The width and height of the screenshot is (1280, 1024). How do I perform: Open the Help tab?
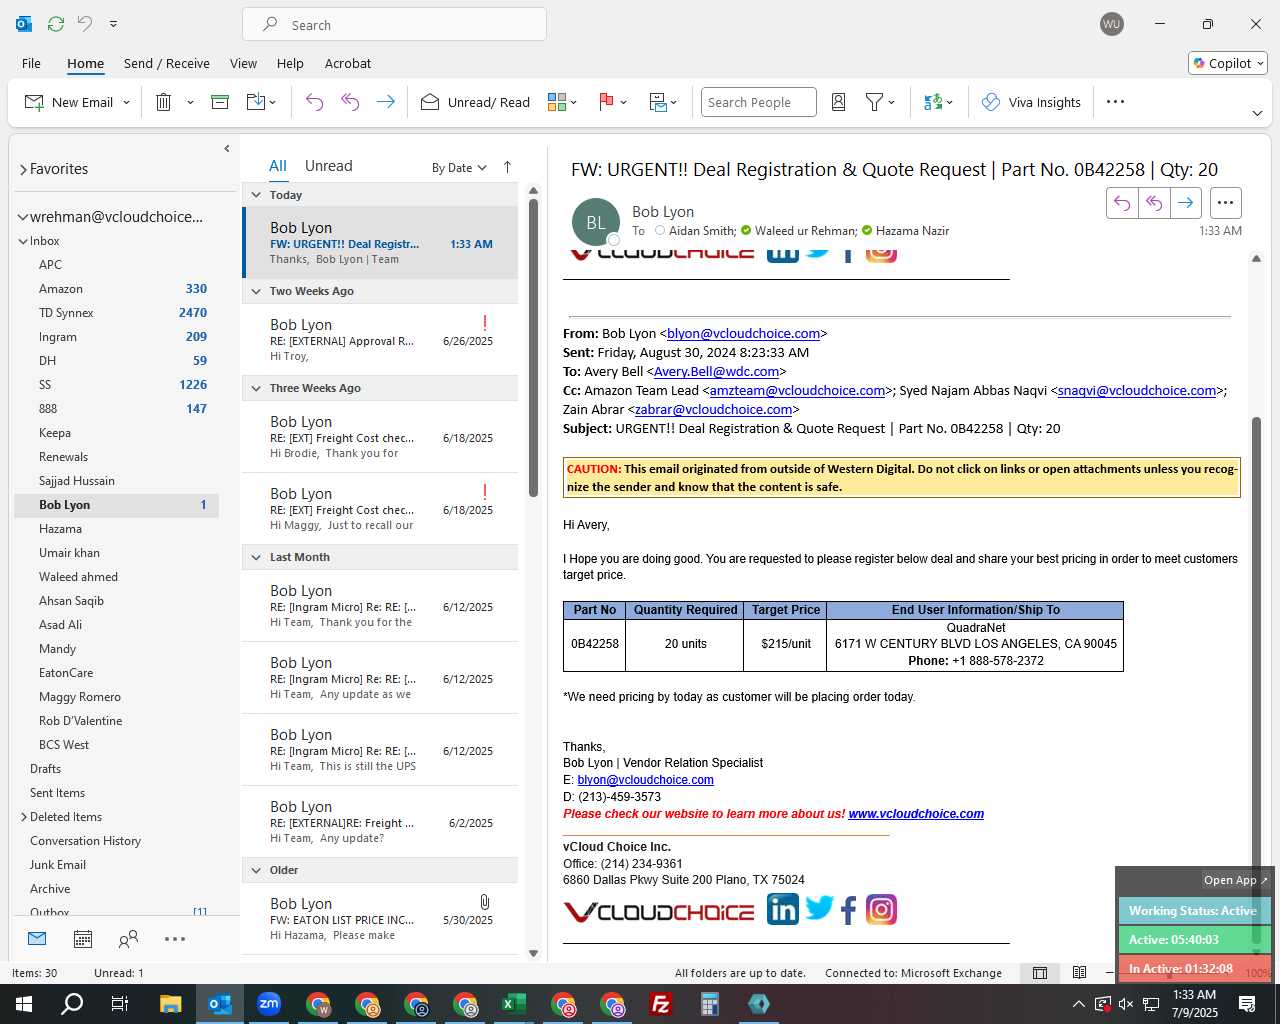click(290, 63)
